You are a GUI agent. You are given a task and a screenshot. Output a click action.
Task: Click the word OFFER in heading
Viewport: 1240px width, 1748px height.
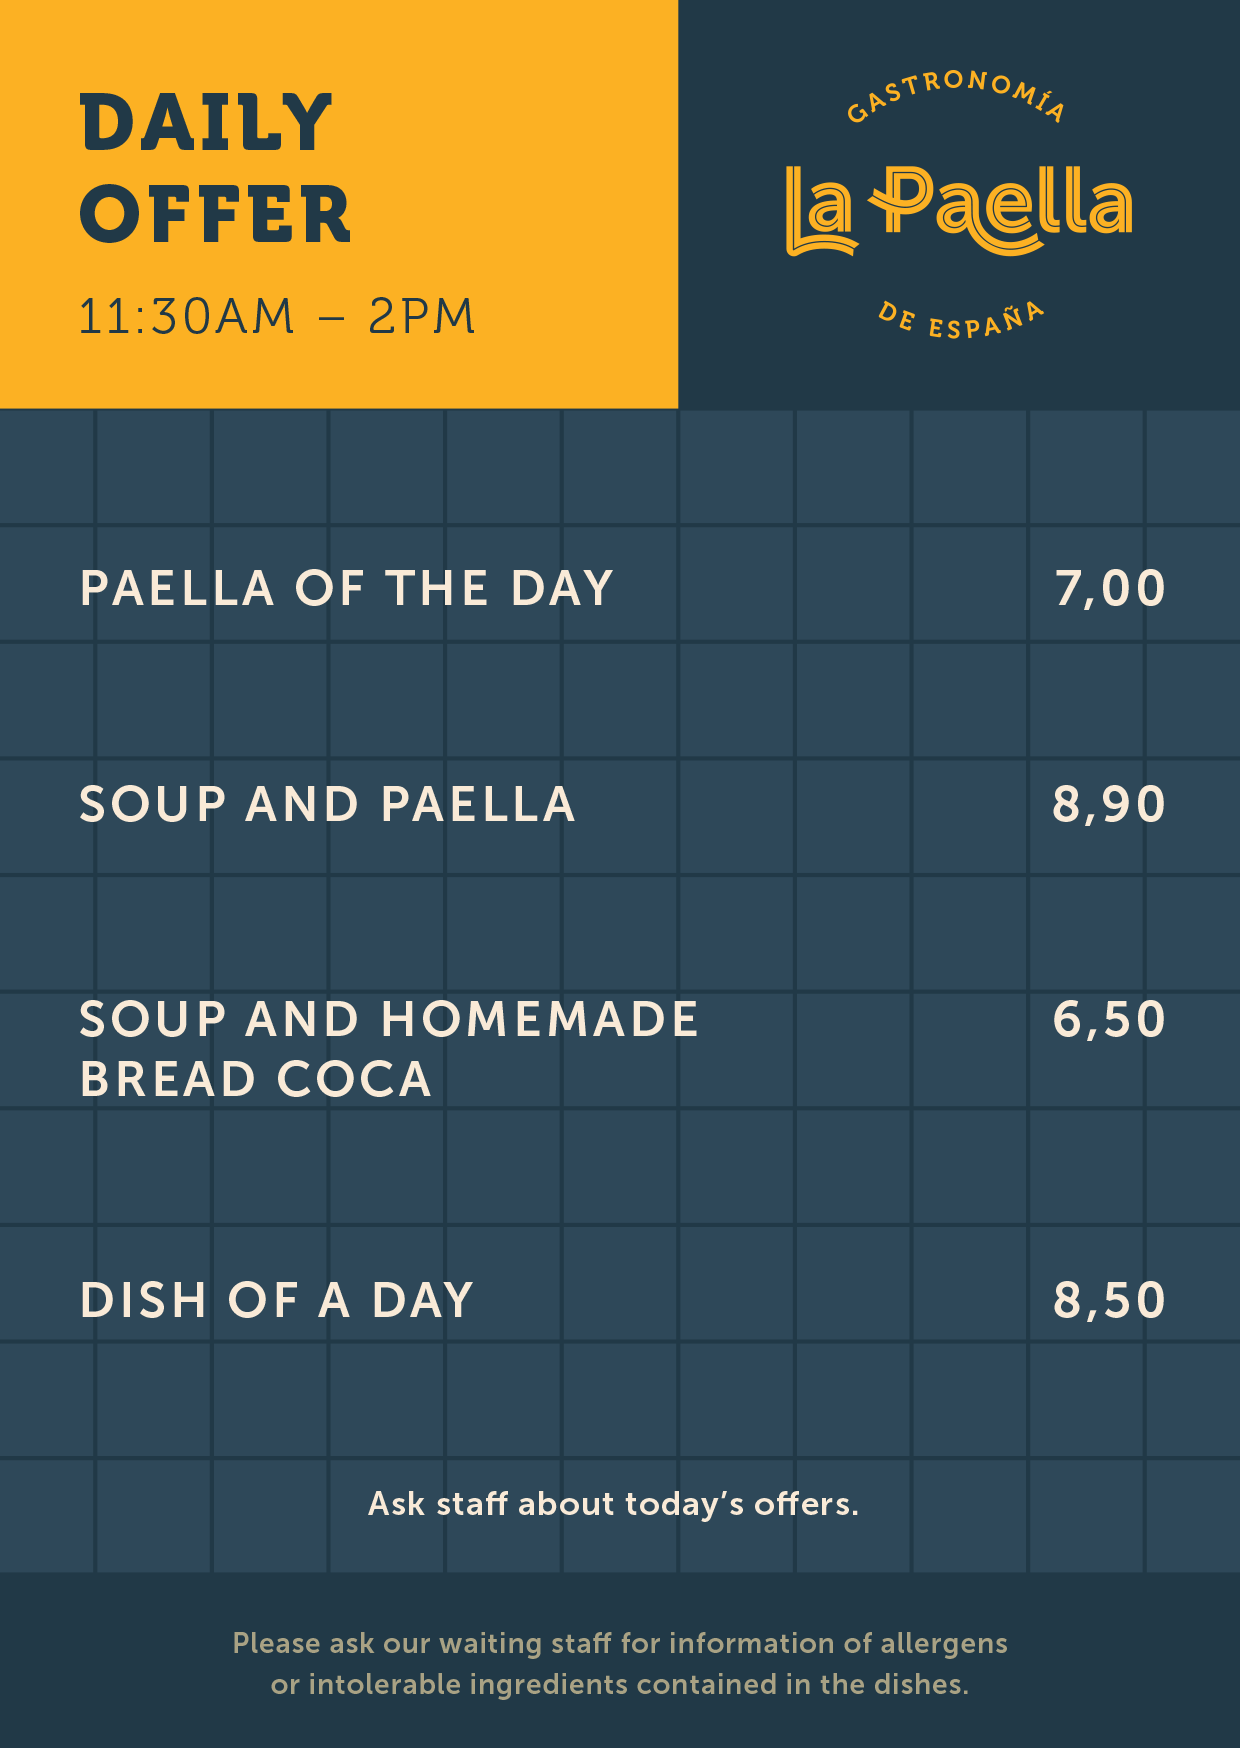(x=215, y=214)
